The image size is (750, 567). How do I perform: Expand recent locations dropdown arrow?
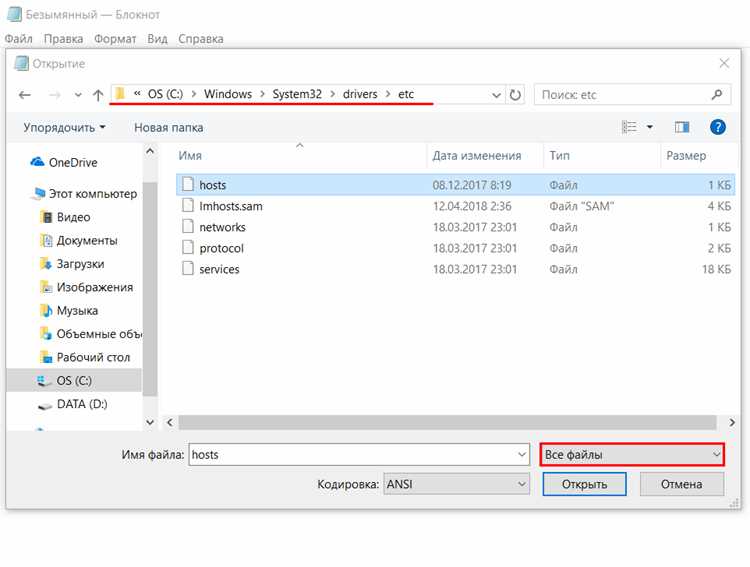pyautogui.click(x=78, y=95)
